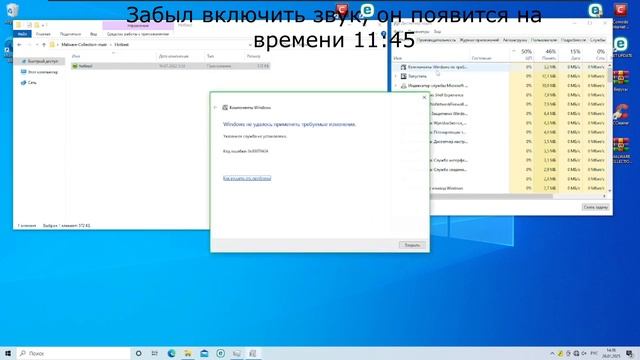
Task: Click Malware-Collection-main in the address breadcrumb
Action: 84,44
